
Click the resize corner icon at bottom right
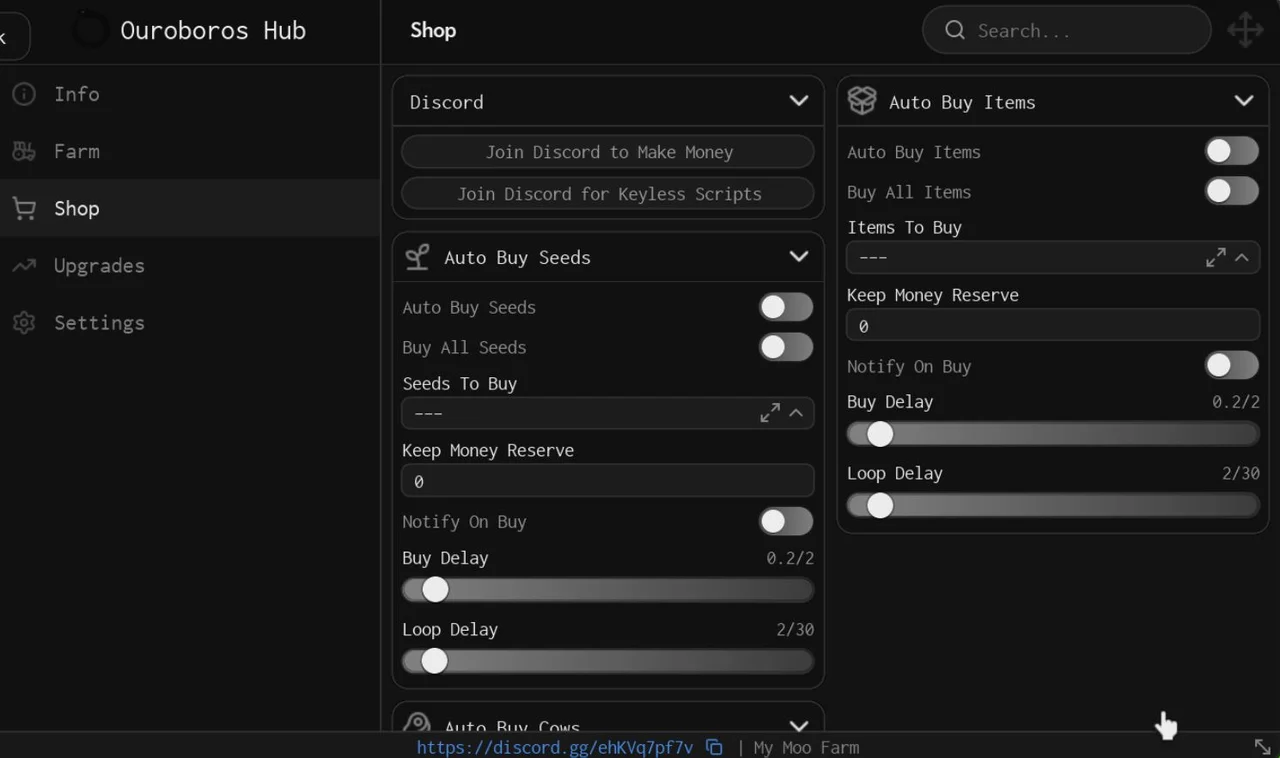1262,747
